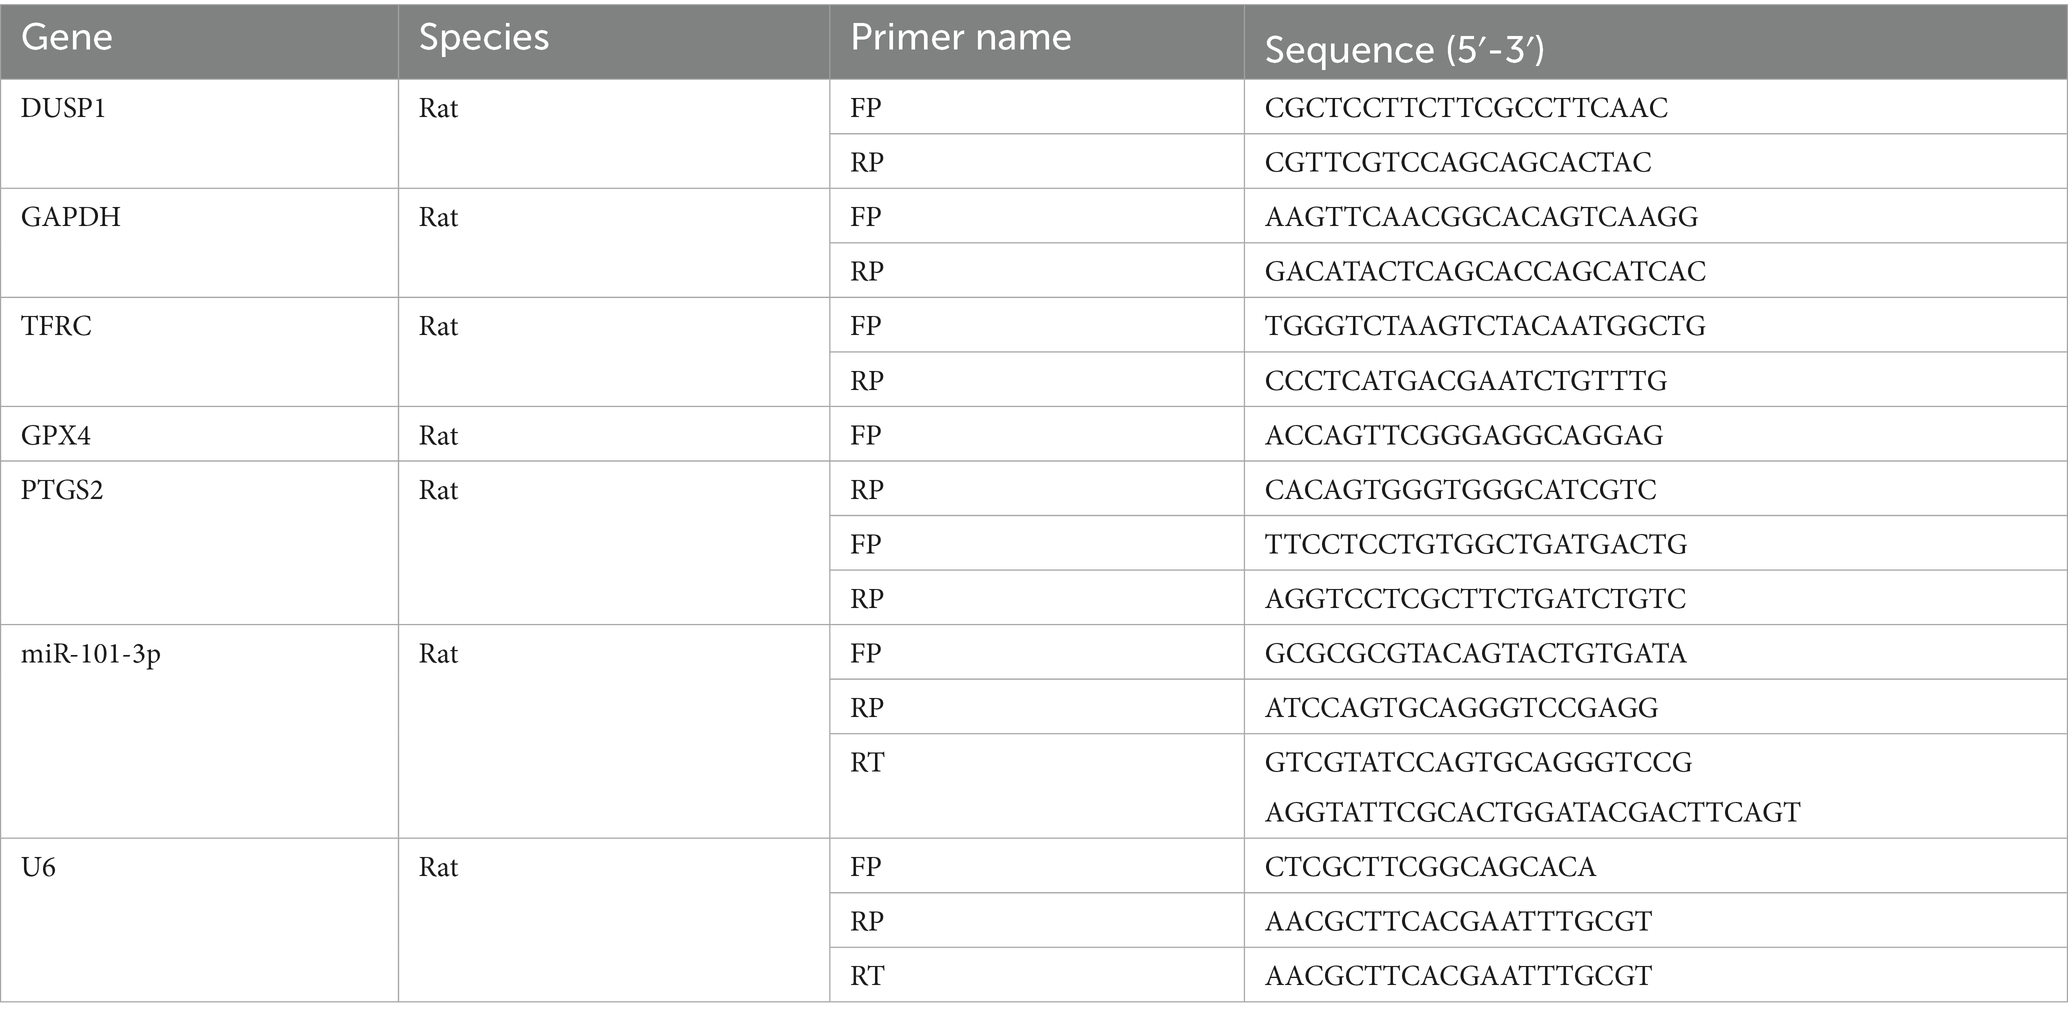Select sequence GCGCGCGTACAGTACTGTGATA
Viewport: 2068px width, 1020px height.
tap(1475, 653)
